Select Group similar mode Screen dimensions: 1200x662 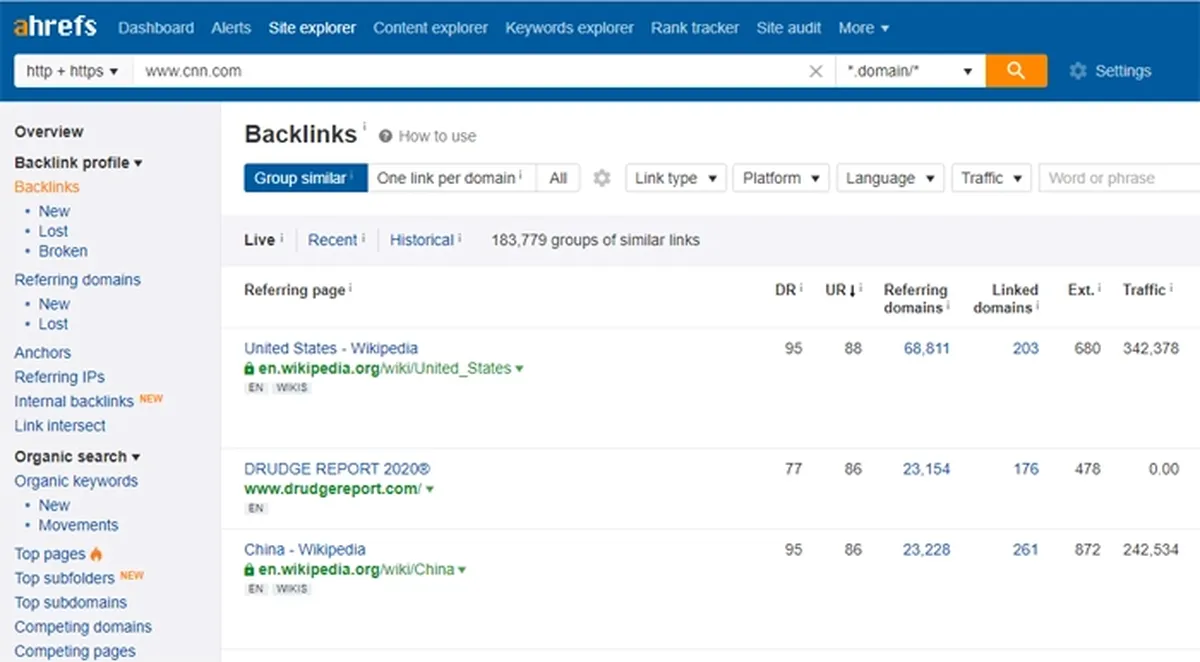306,178
